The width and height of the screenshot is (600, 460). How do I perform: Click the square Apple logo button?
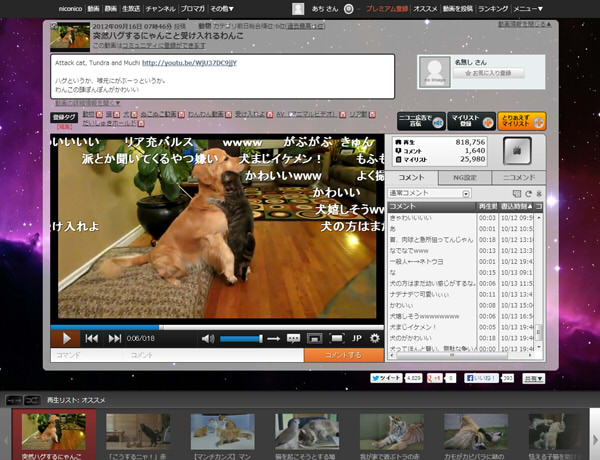point(517,151)
